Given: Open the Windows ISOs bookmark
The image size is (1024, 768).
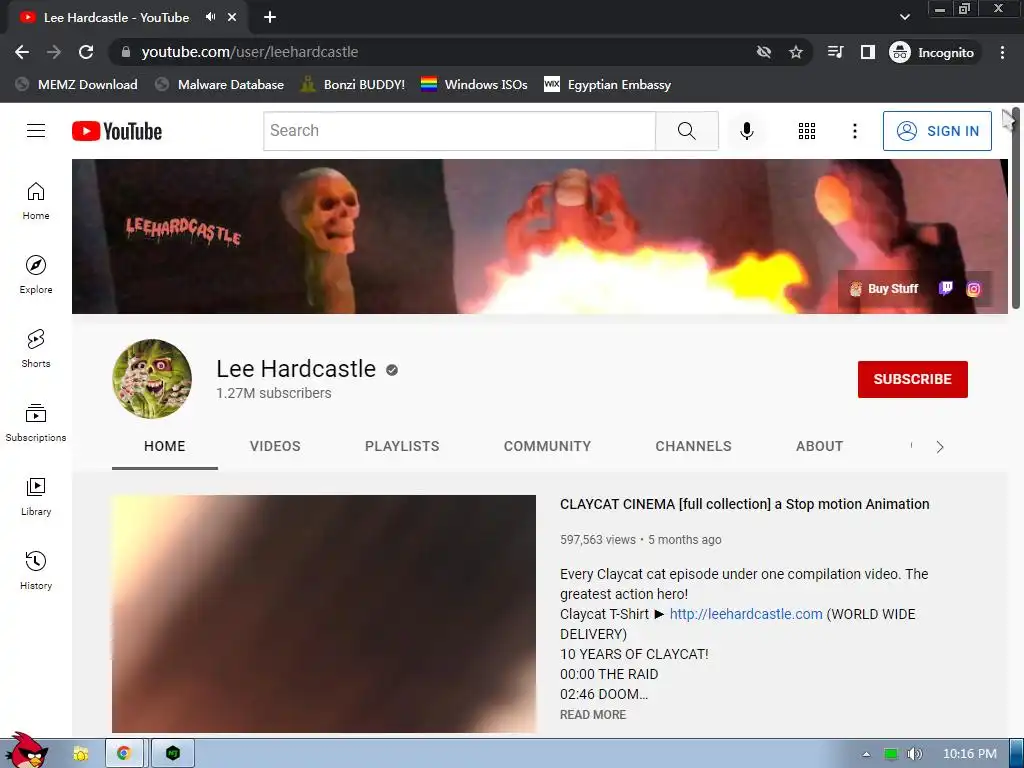Looking at the screenshot, I should [474, 84].
